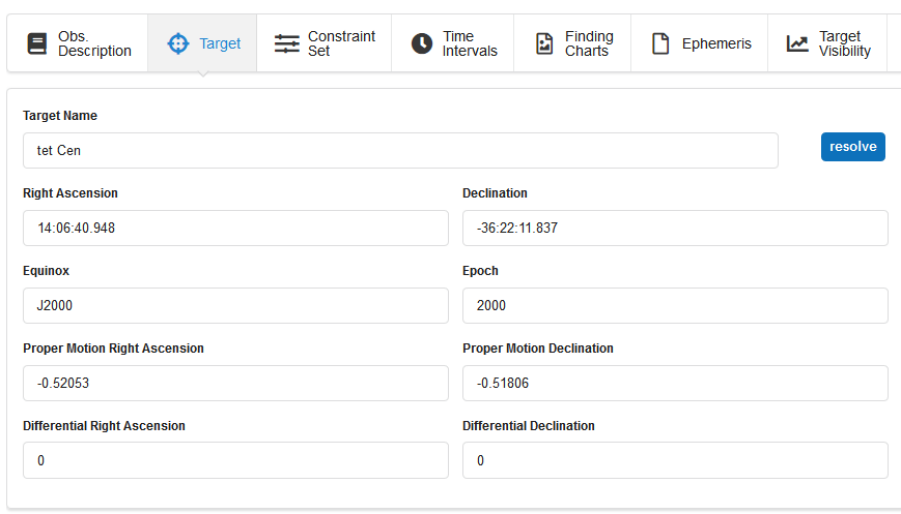
Task: Select the Target Visibility tab text
Action: coord(844,44)
